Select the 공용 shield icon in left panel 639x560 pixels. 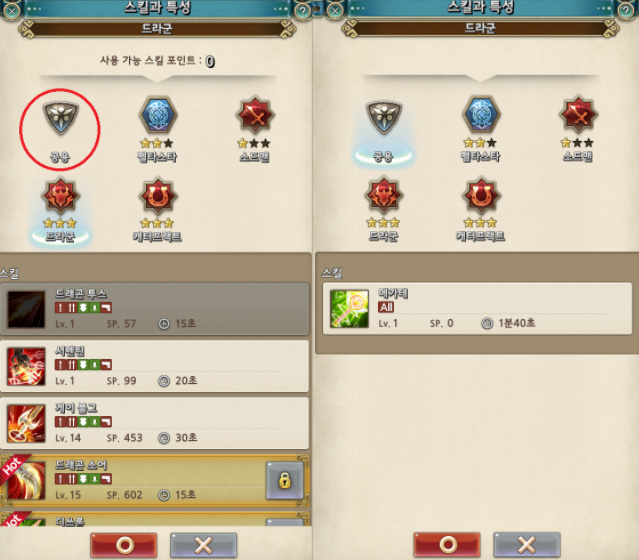(x=60, y=118)
